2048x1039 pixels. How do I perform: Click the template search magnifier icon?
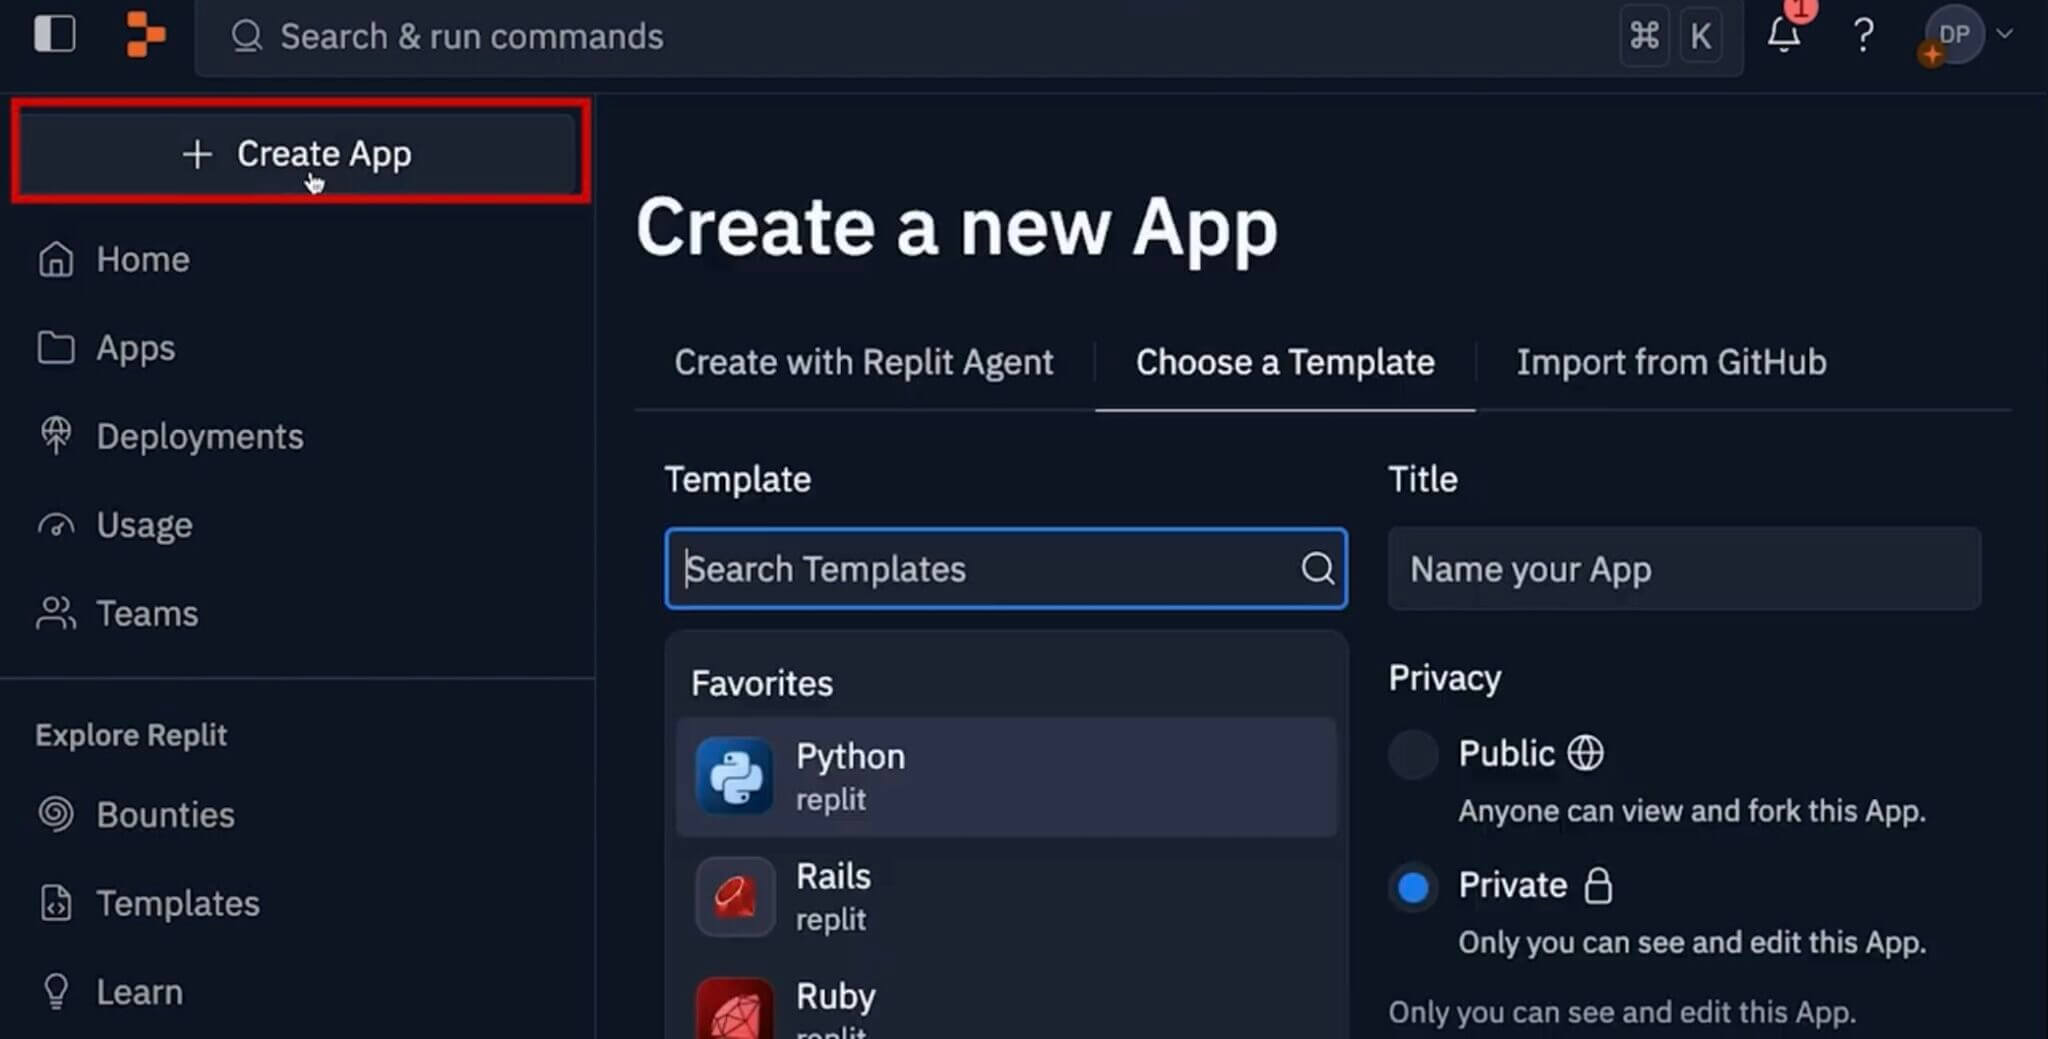[1317, 569]
